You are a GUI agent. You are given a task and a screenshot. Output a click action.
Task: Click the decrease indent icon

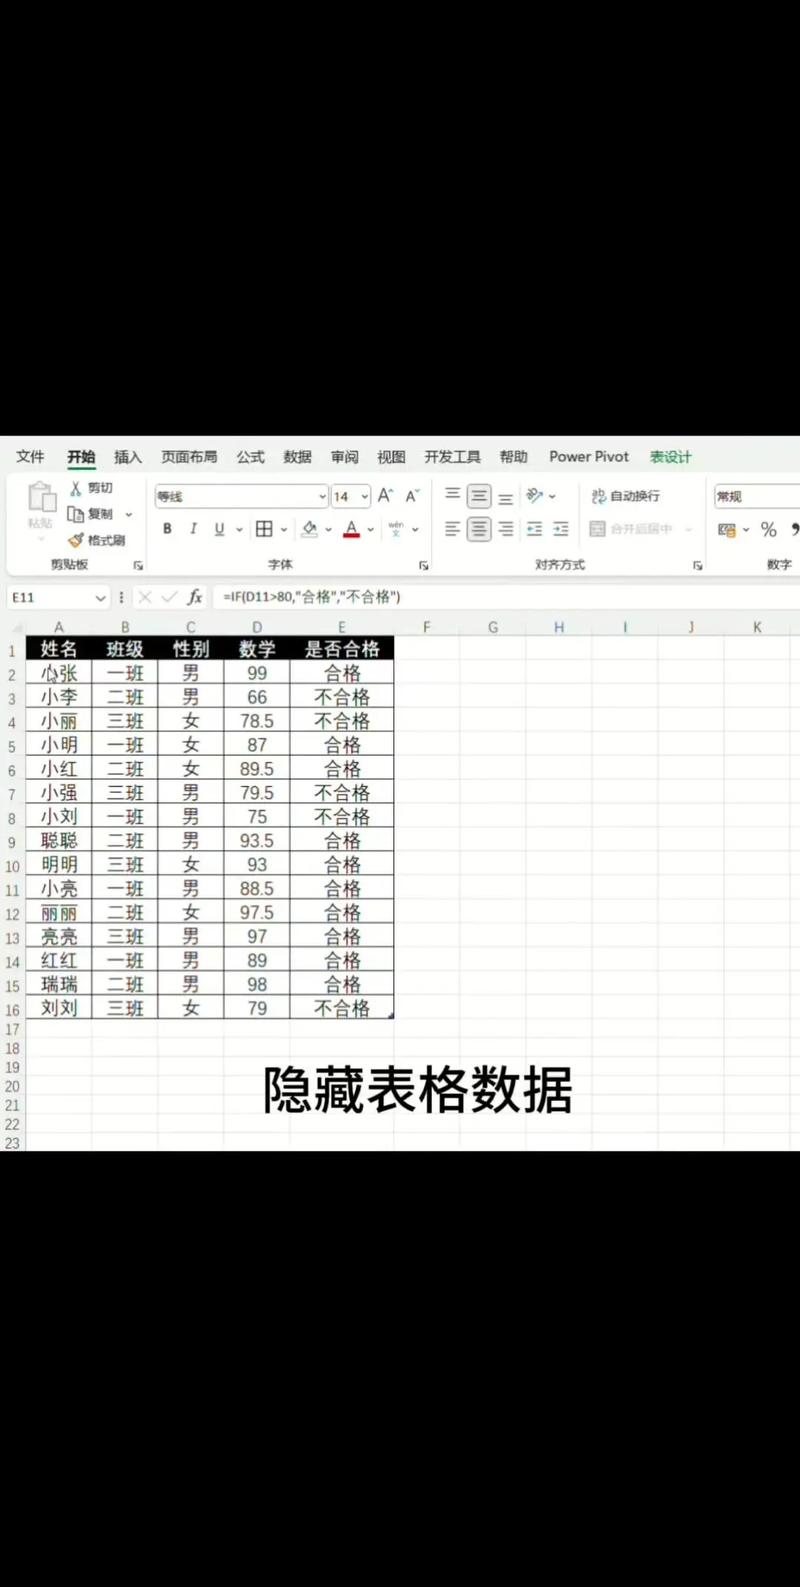point(535,529)
